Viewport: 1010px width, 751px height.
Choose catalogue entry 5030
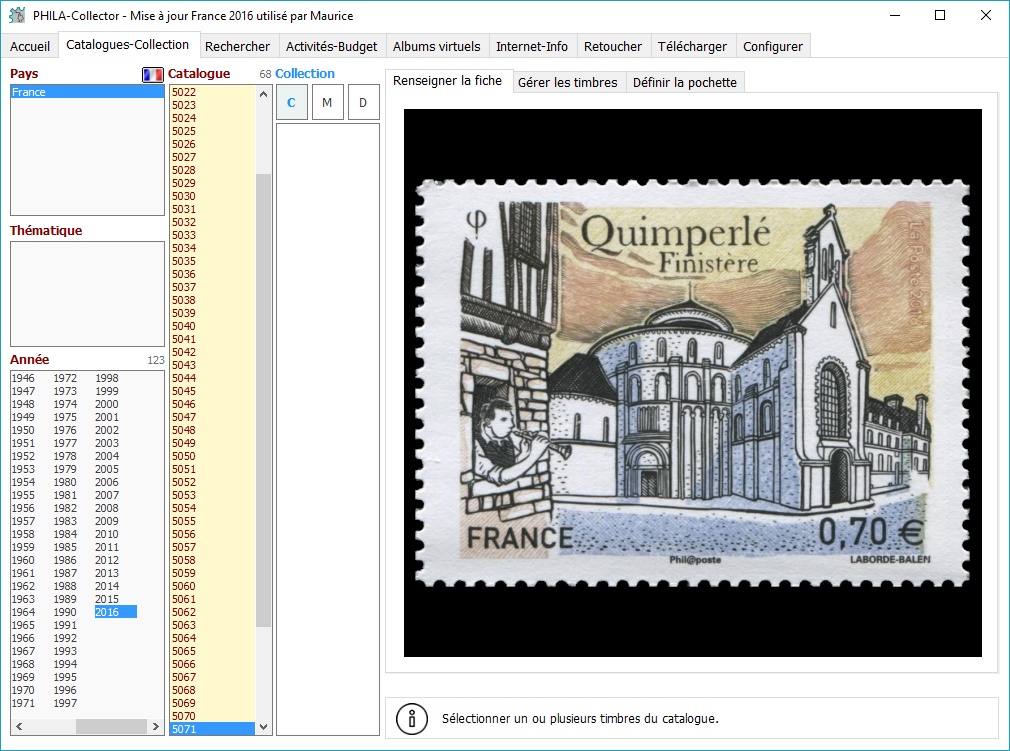(x=213, y=196)
